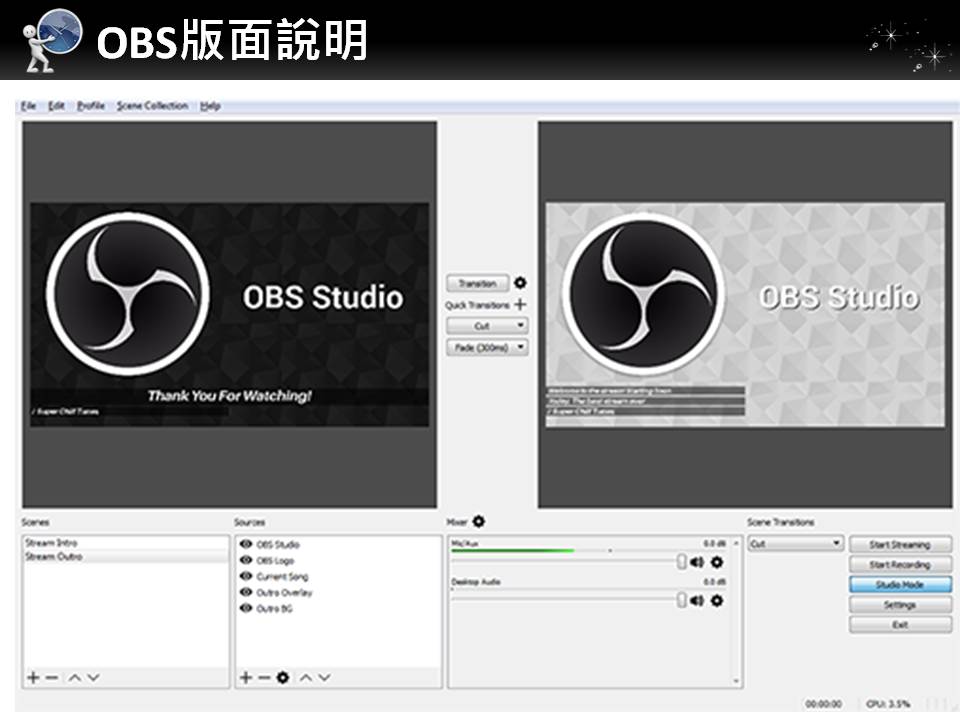This screenshot has height=720, width=960.
Task: Move source down with arrow icon
Action: click(x=324, y=677)
